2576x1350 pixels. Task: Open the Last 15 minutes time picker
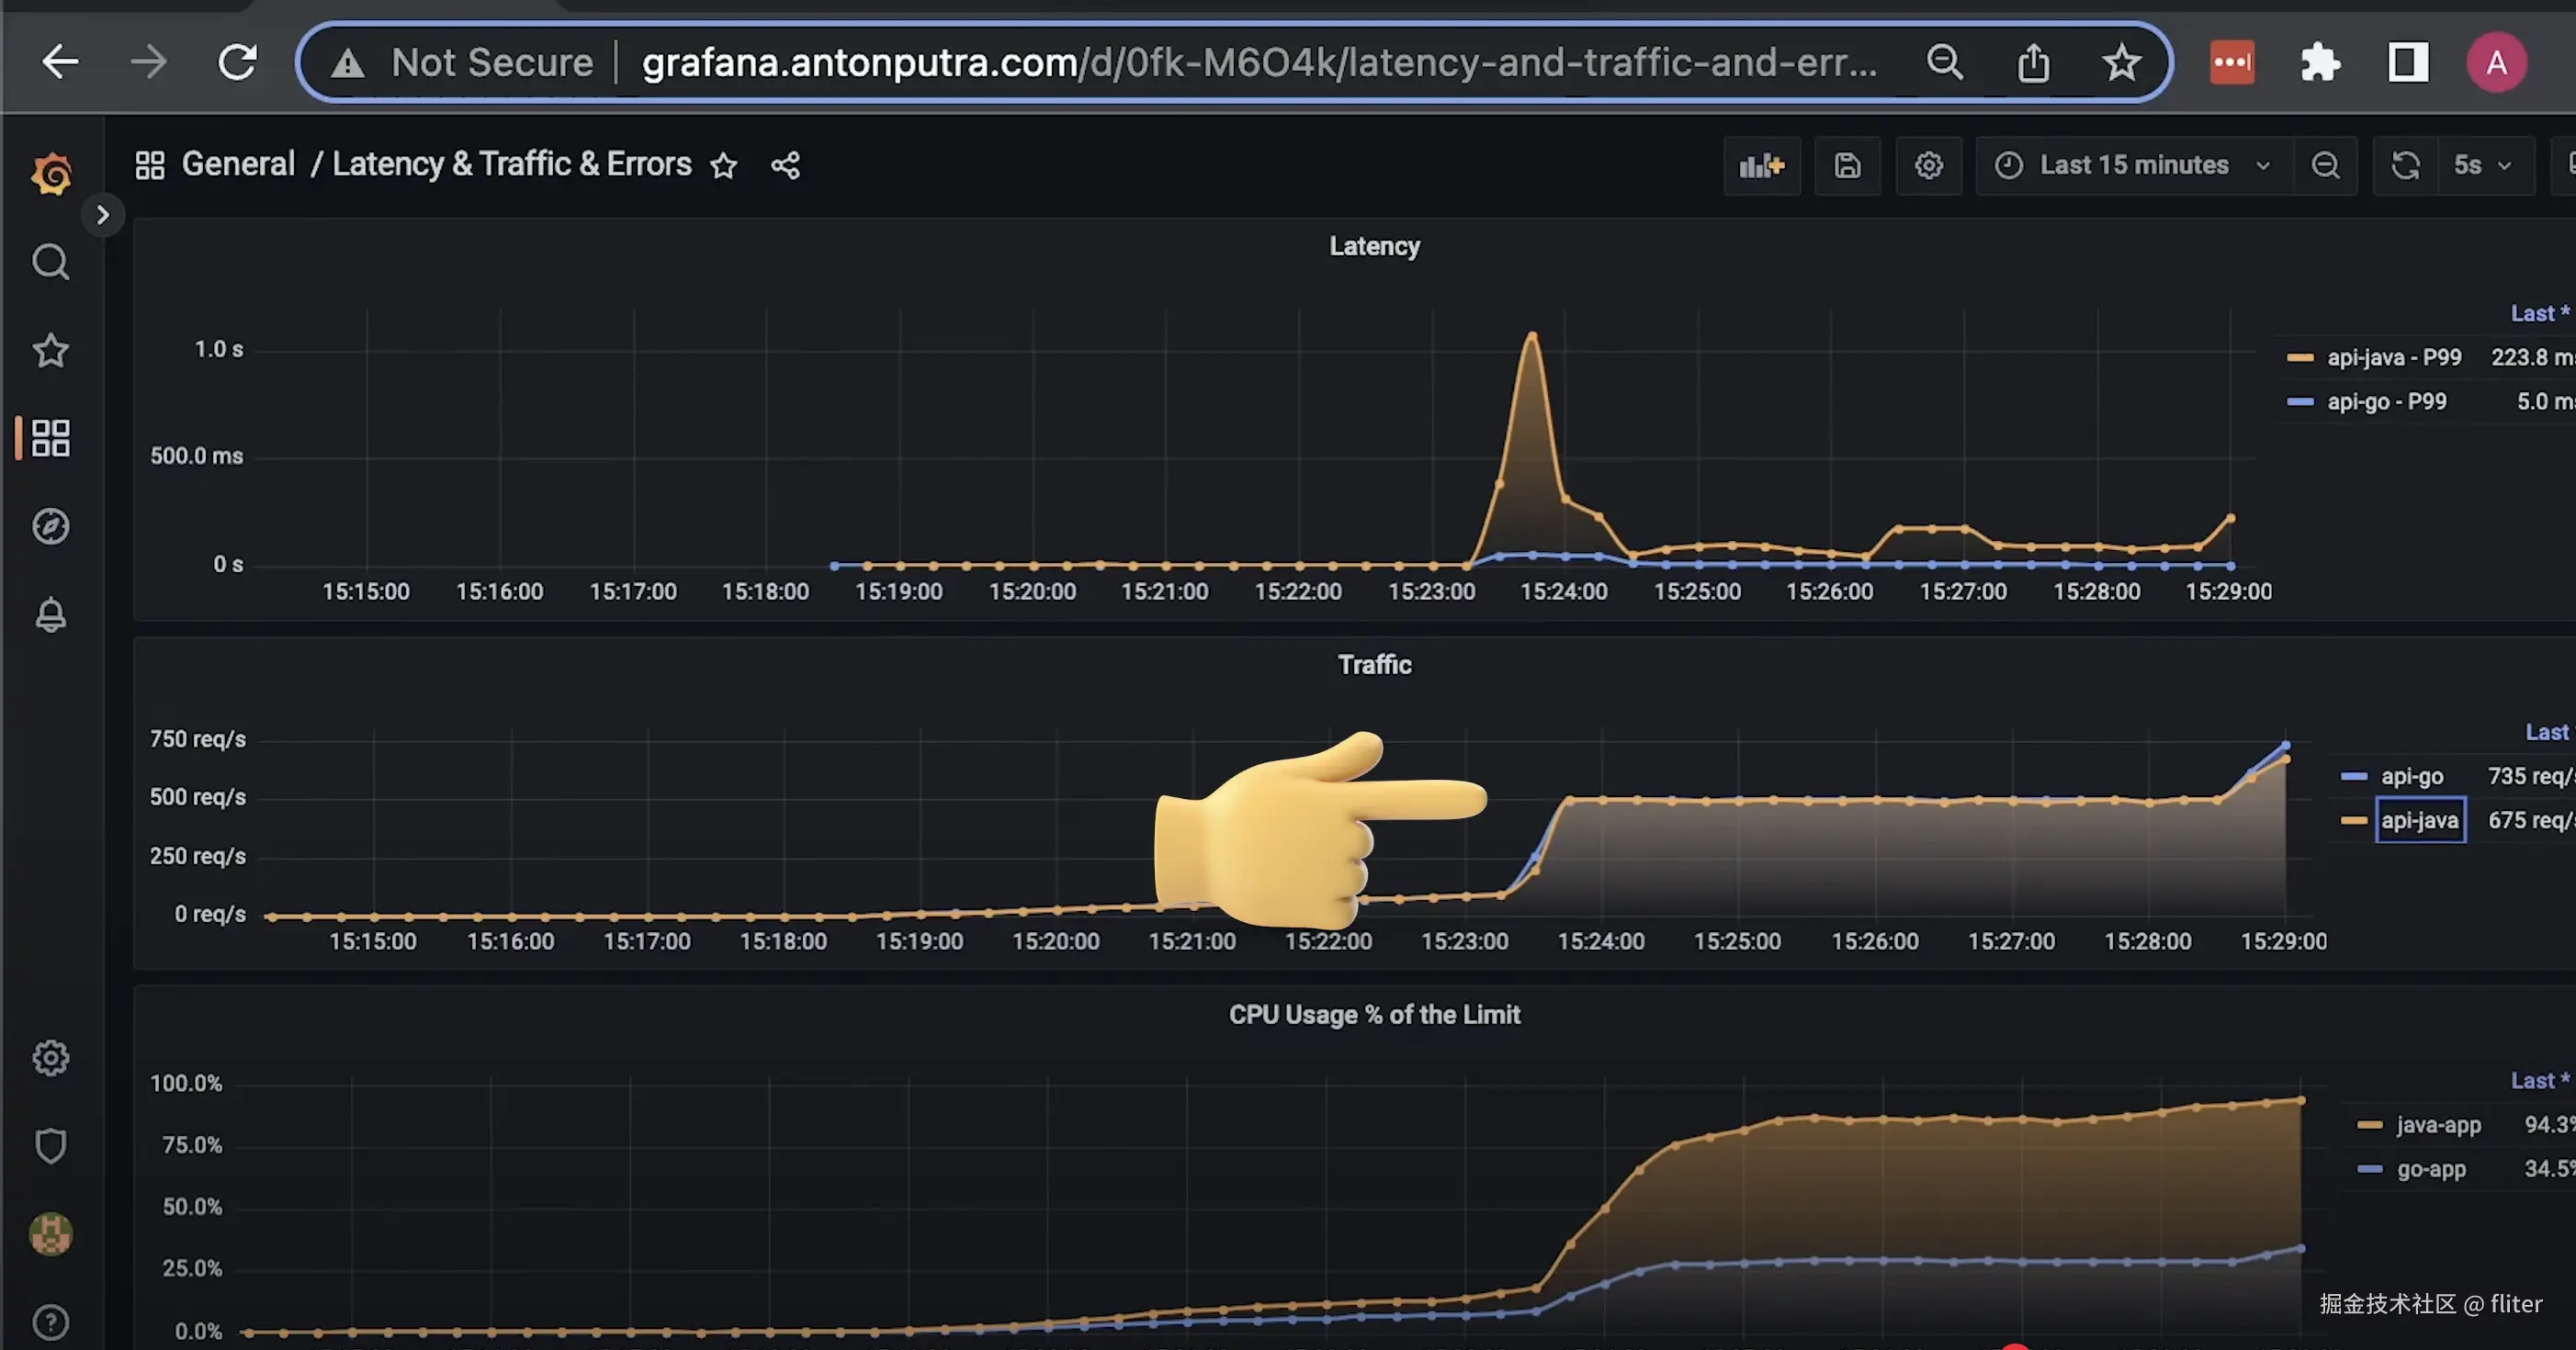pos(2132,166)
